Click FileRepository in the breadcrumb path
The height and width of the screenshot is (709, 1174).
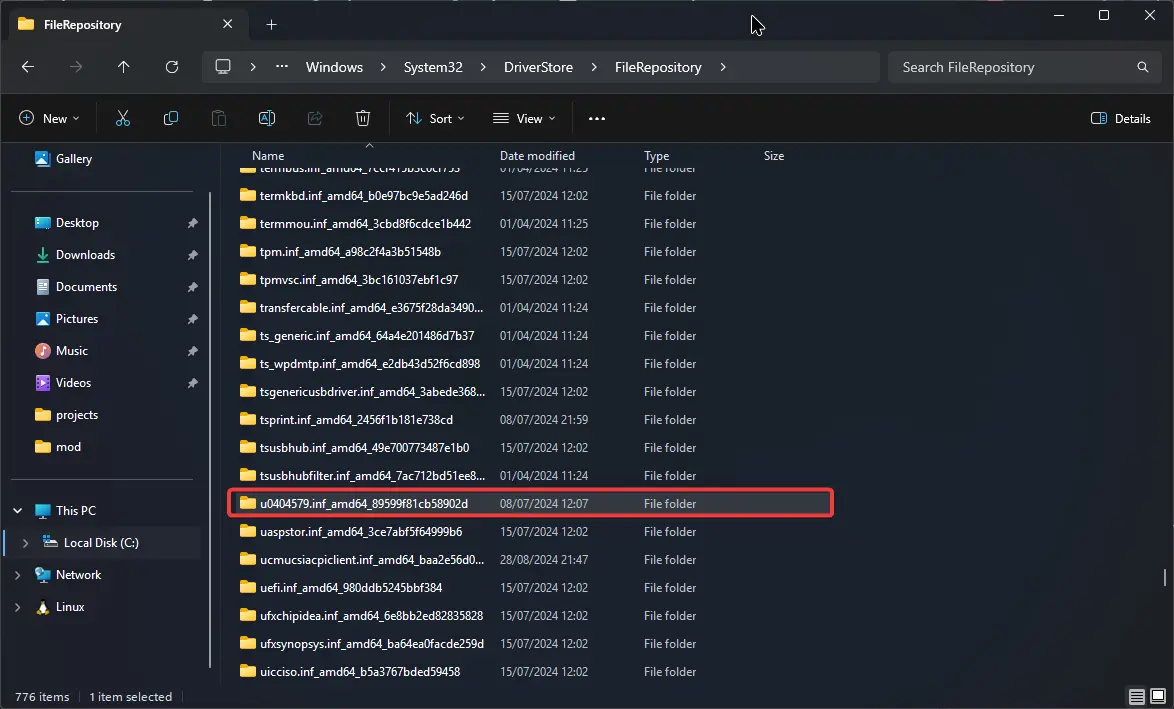(658, 67)
